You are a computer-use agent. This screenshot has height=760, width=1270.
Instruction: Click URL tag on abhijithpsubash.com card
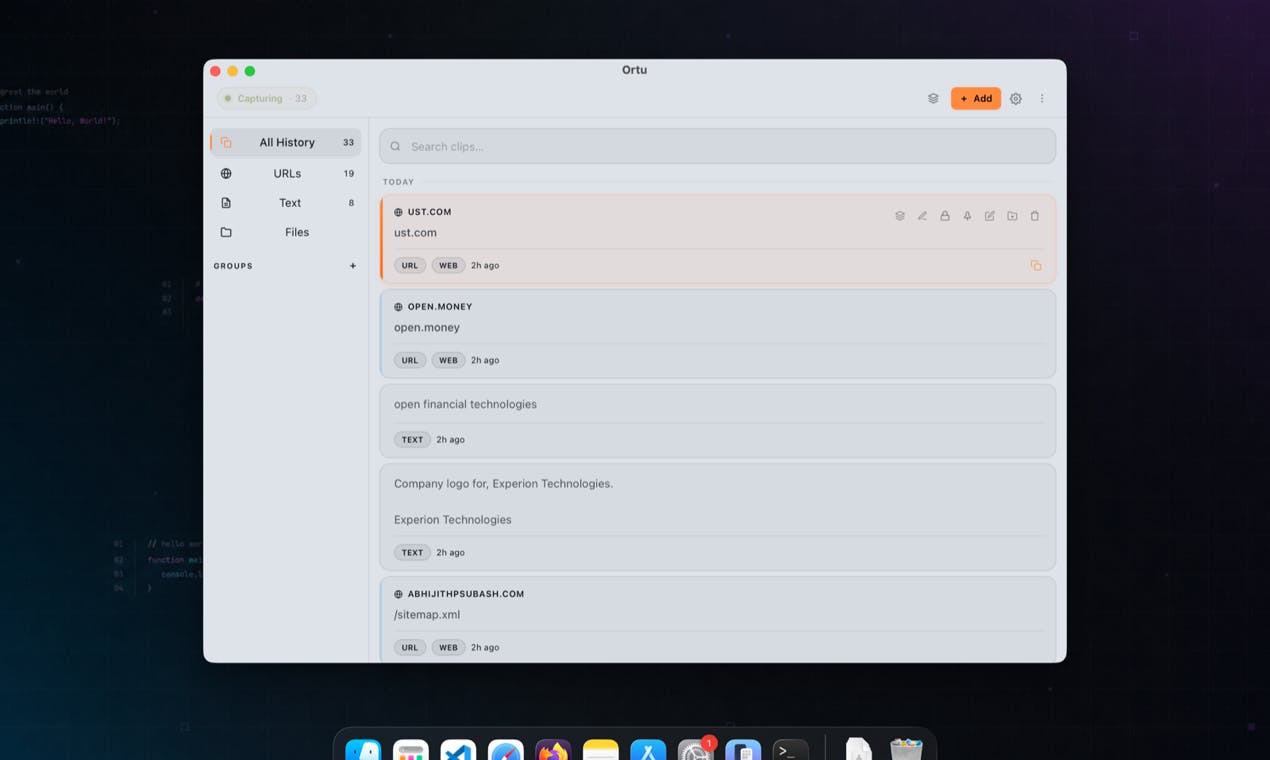pyautogui.click(x=410, y=647)
